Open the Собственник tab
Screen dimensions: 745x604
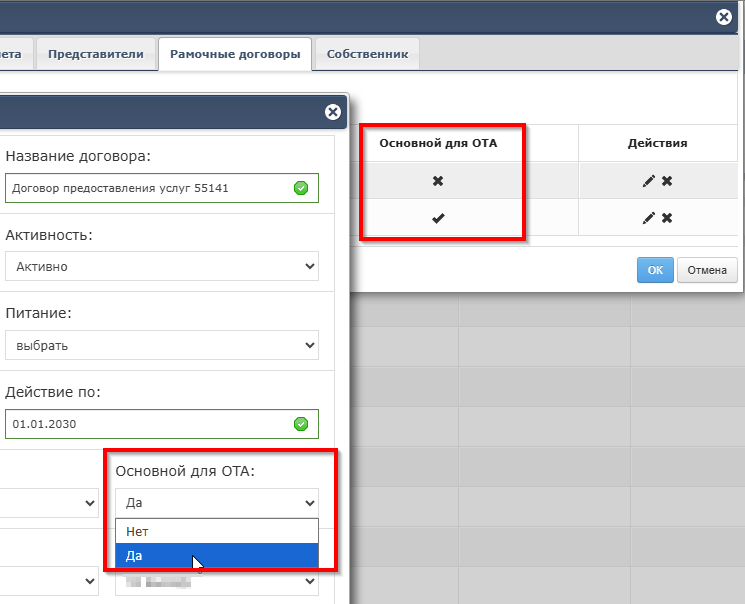(x=367, y=54)
